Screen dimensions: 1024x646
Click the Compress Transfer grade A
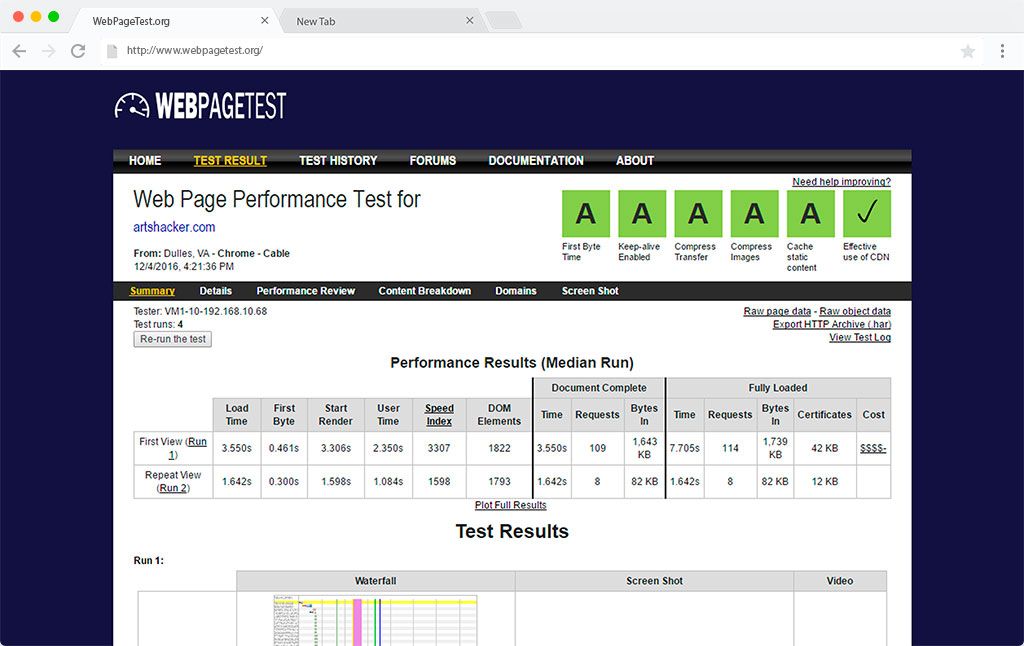pyautogui.click(x=698, y=214)
